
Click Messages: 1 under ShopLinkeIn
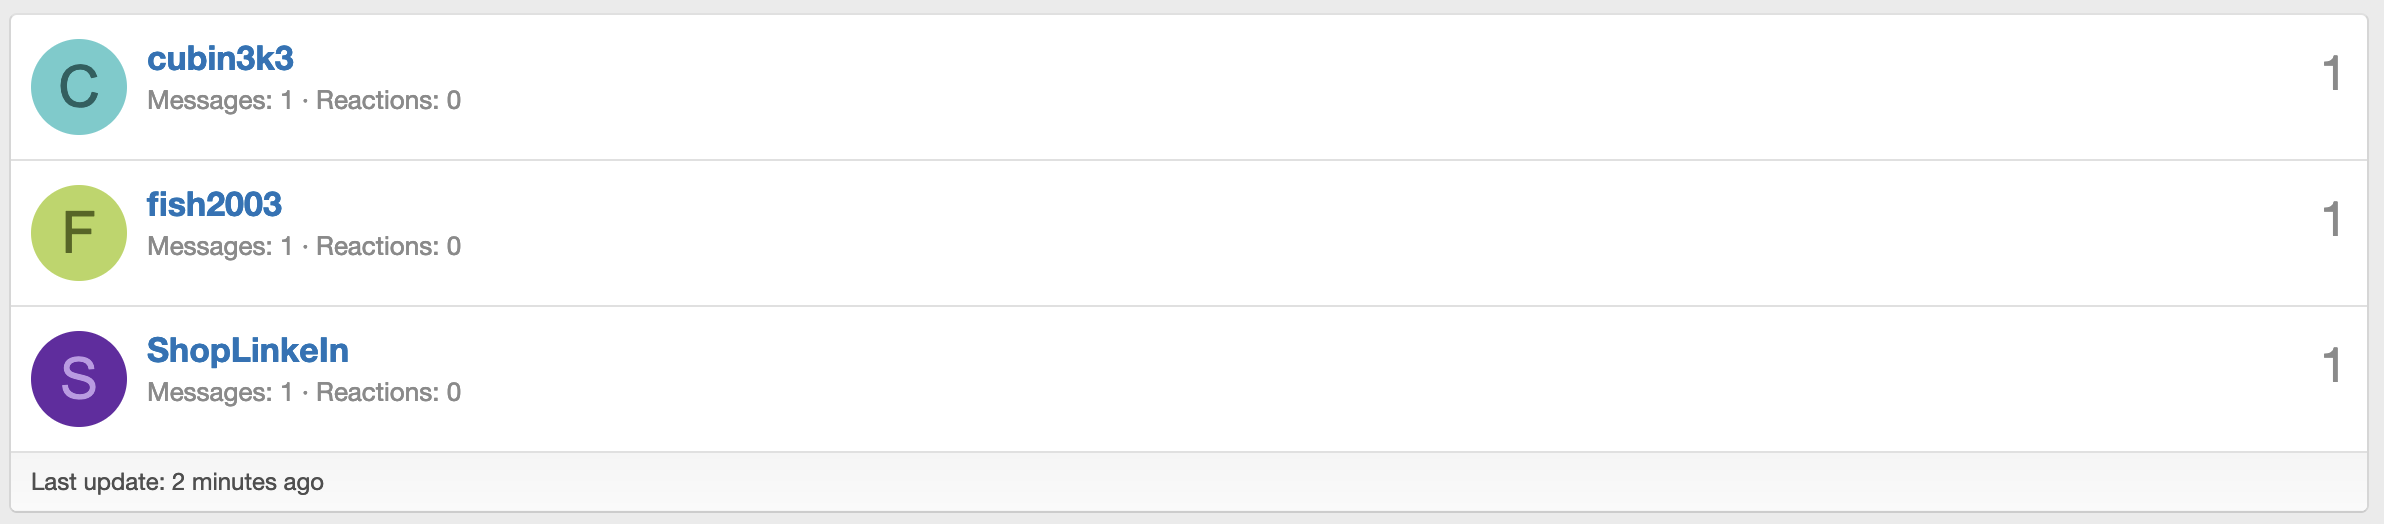pyautogui.click(x=220, y=393)
